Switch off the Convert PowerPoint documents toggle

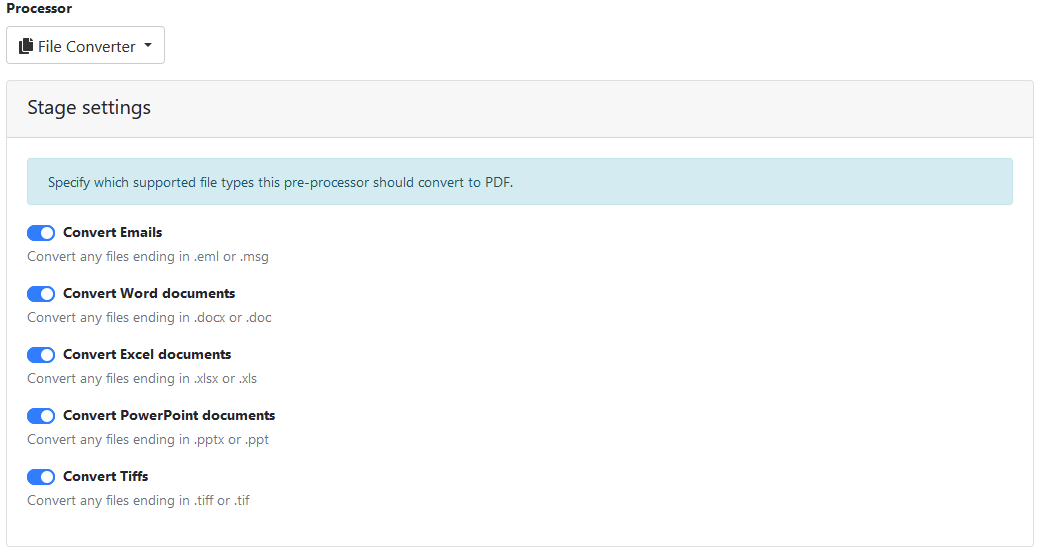point(41,416)
